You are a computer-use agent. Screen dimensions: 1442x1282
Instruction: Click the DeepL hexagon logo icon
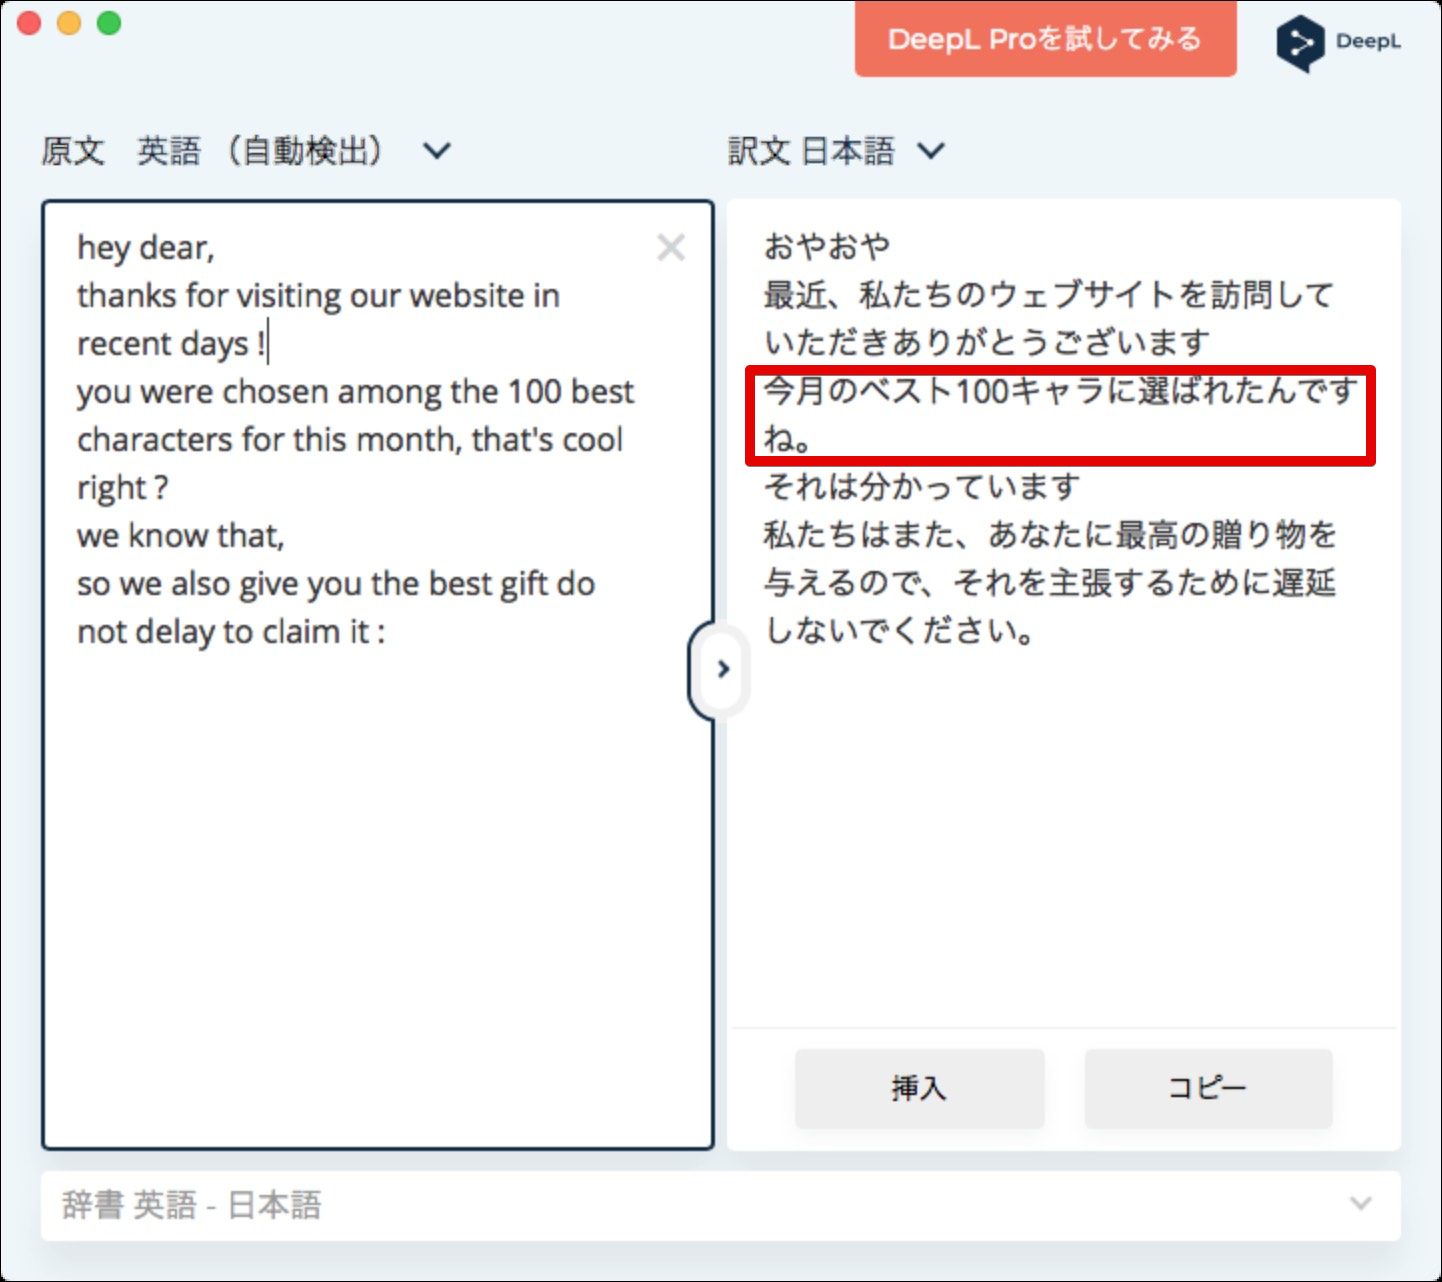click(1299, 43)
